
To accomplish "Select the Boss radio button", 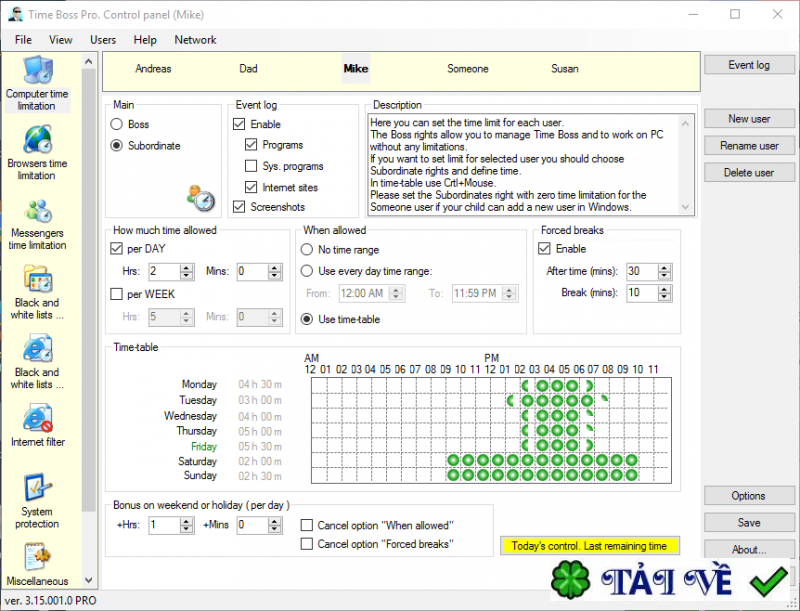I will [117, 124].
